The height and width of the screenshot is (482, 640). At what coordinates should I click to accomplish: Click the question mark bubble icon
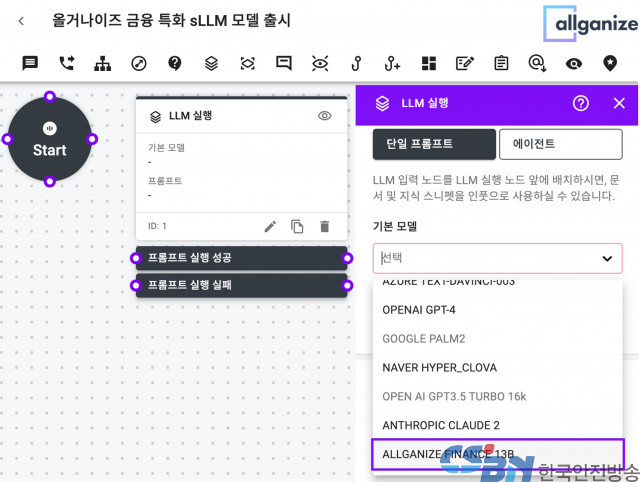(175, 63)
